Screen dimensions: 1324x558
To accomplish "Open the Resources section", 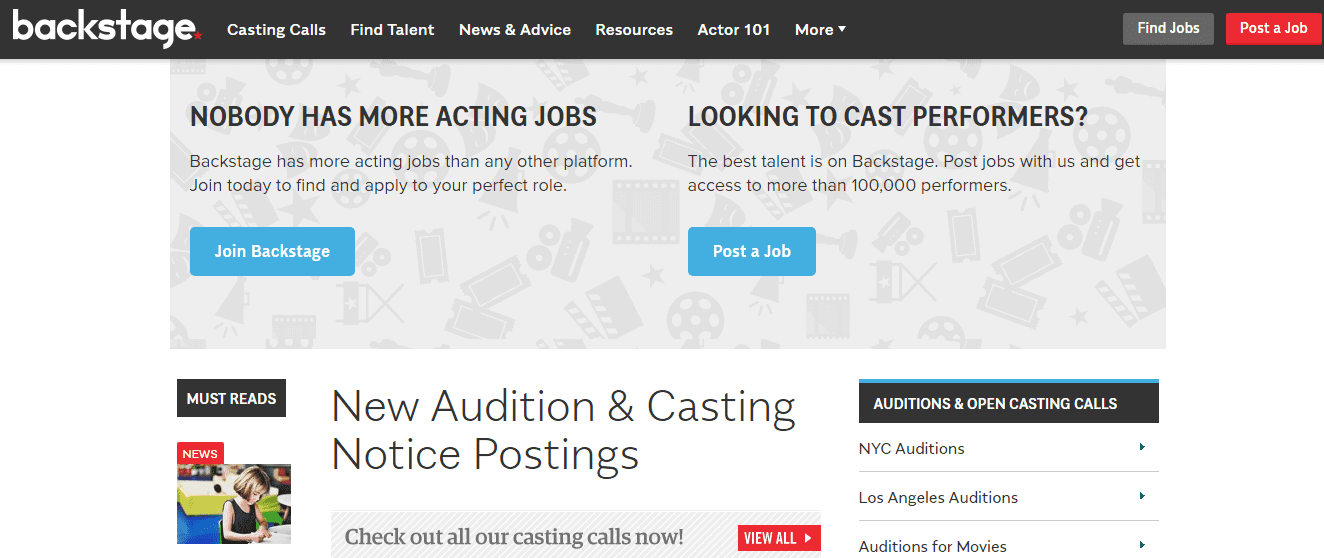I will 634,30.
